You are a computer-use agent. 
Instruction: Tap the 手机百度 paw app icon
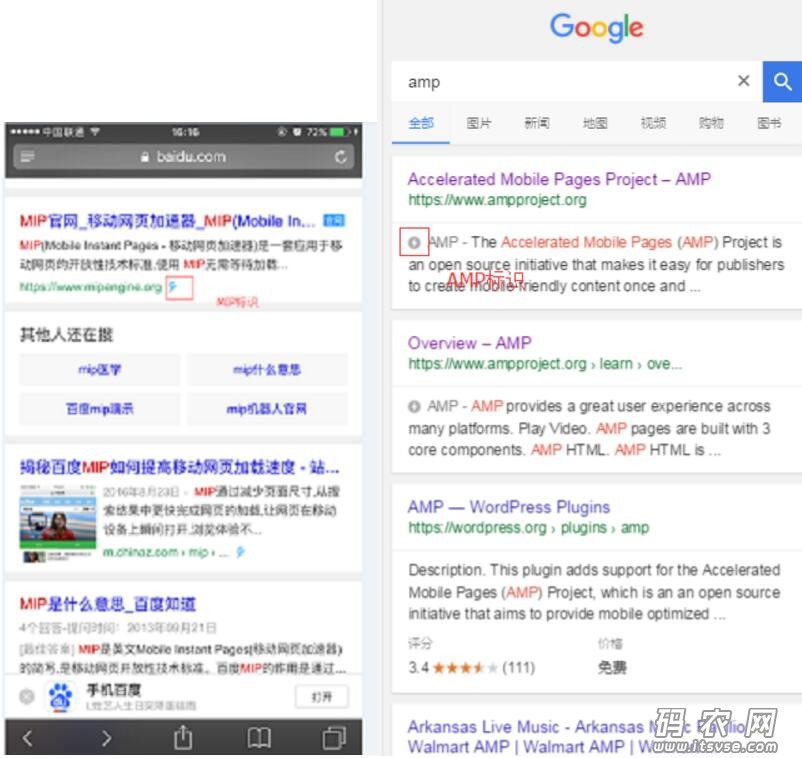pos(61,697)
